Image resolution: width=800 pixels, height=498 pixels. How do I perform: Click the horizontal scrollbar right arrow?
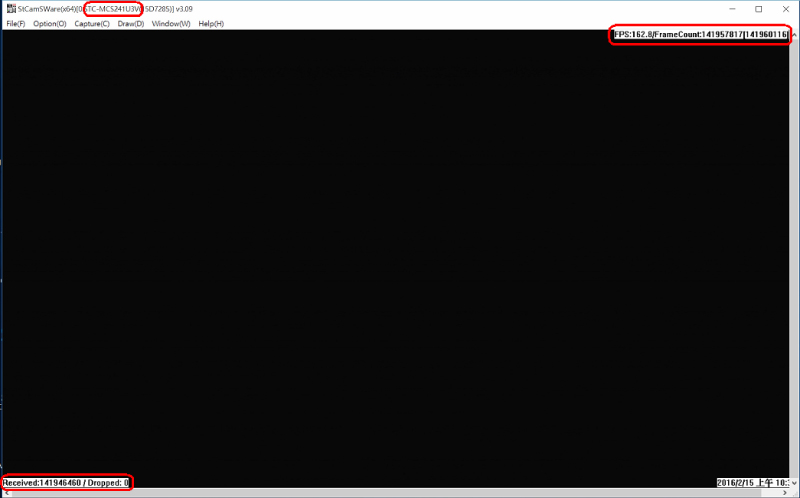coord(784,493)
